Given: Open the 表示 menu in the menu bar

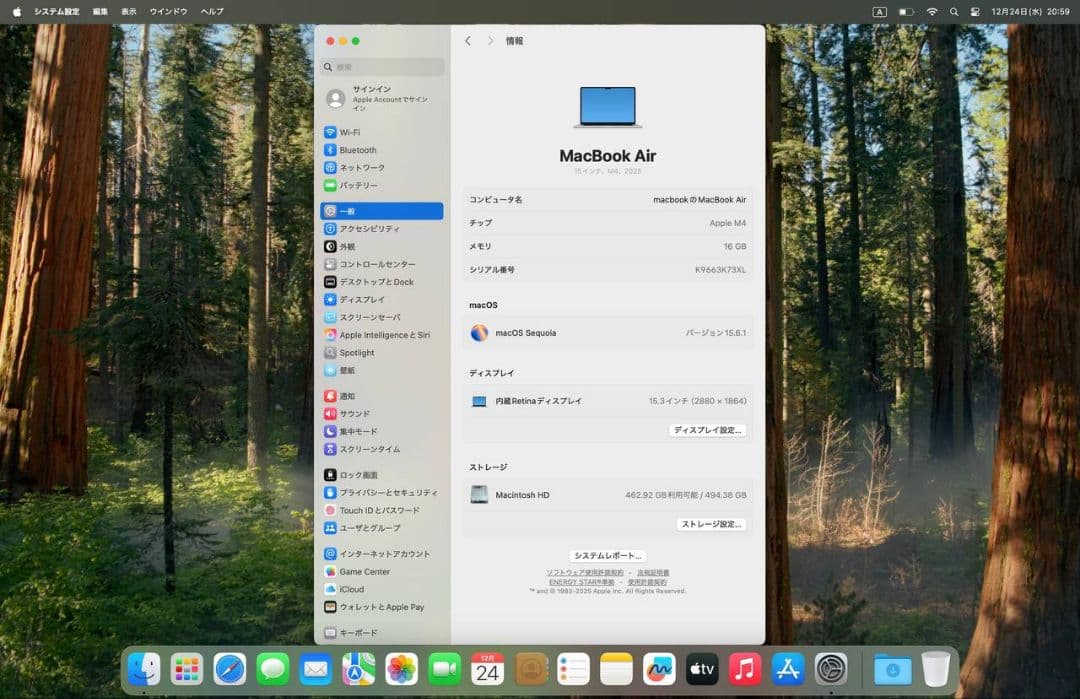Looking at the screenshot, I should pos(130,11).
